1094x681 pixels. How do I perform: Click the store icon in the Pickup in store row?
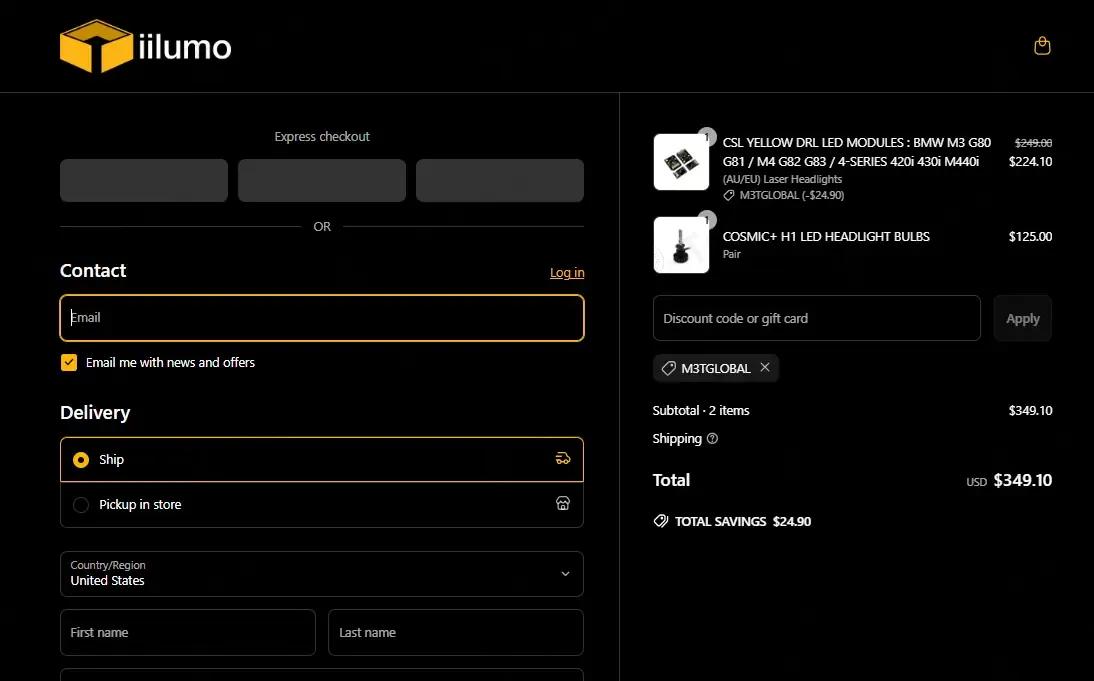coord(562,504)
